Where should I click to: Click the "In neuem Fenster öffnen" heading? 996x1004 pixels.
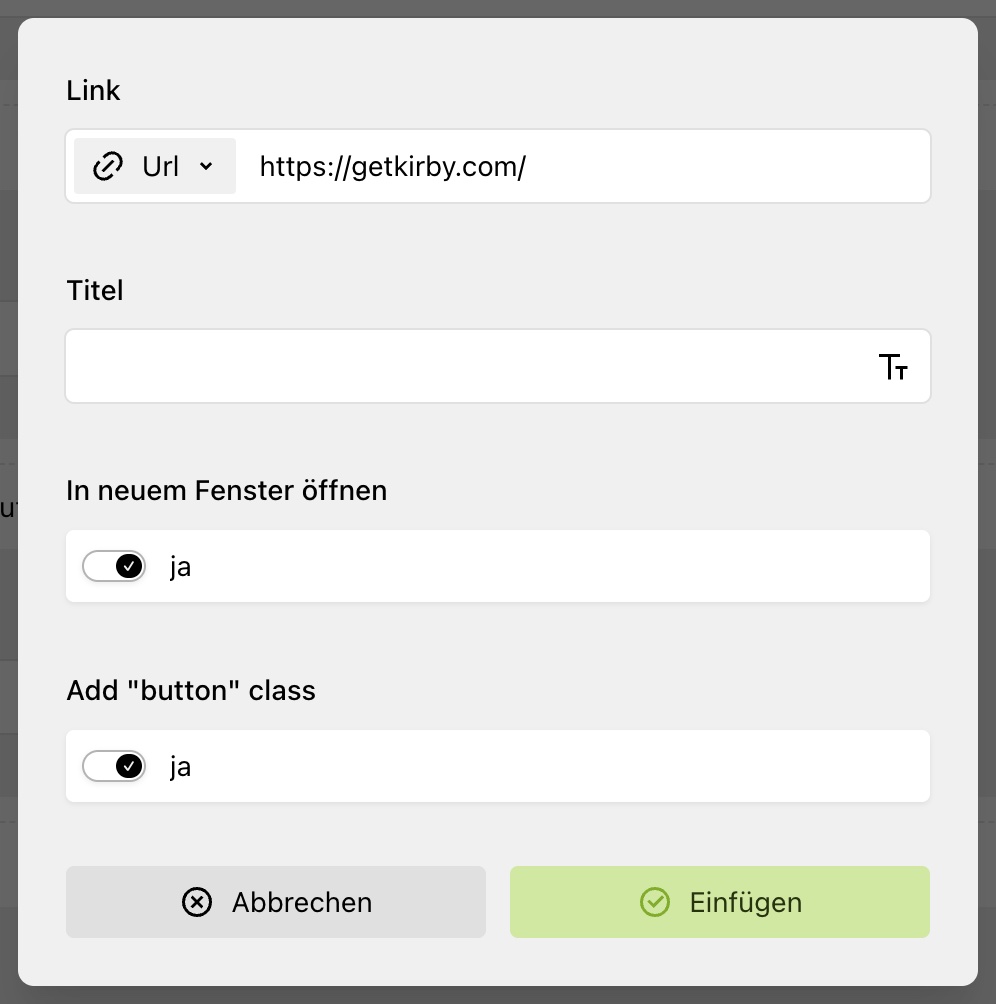[x=226, y=491]
